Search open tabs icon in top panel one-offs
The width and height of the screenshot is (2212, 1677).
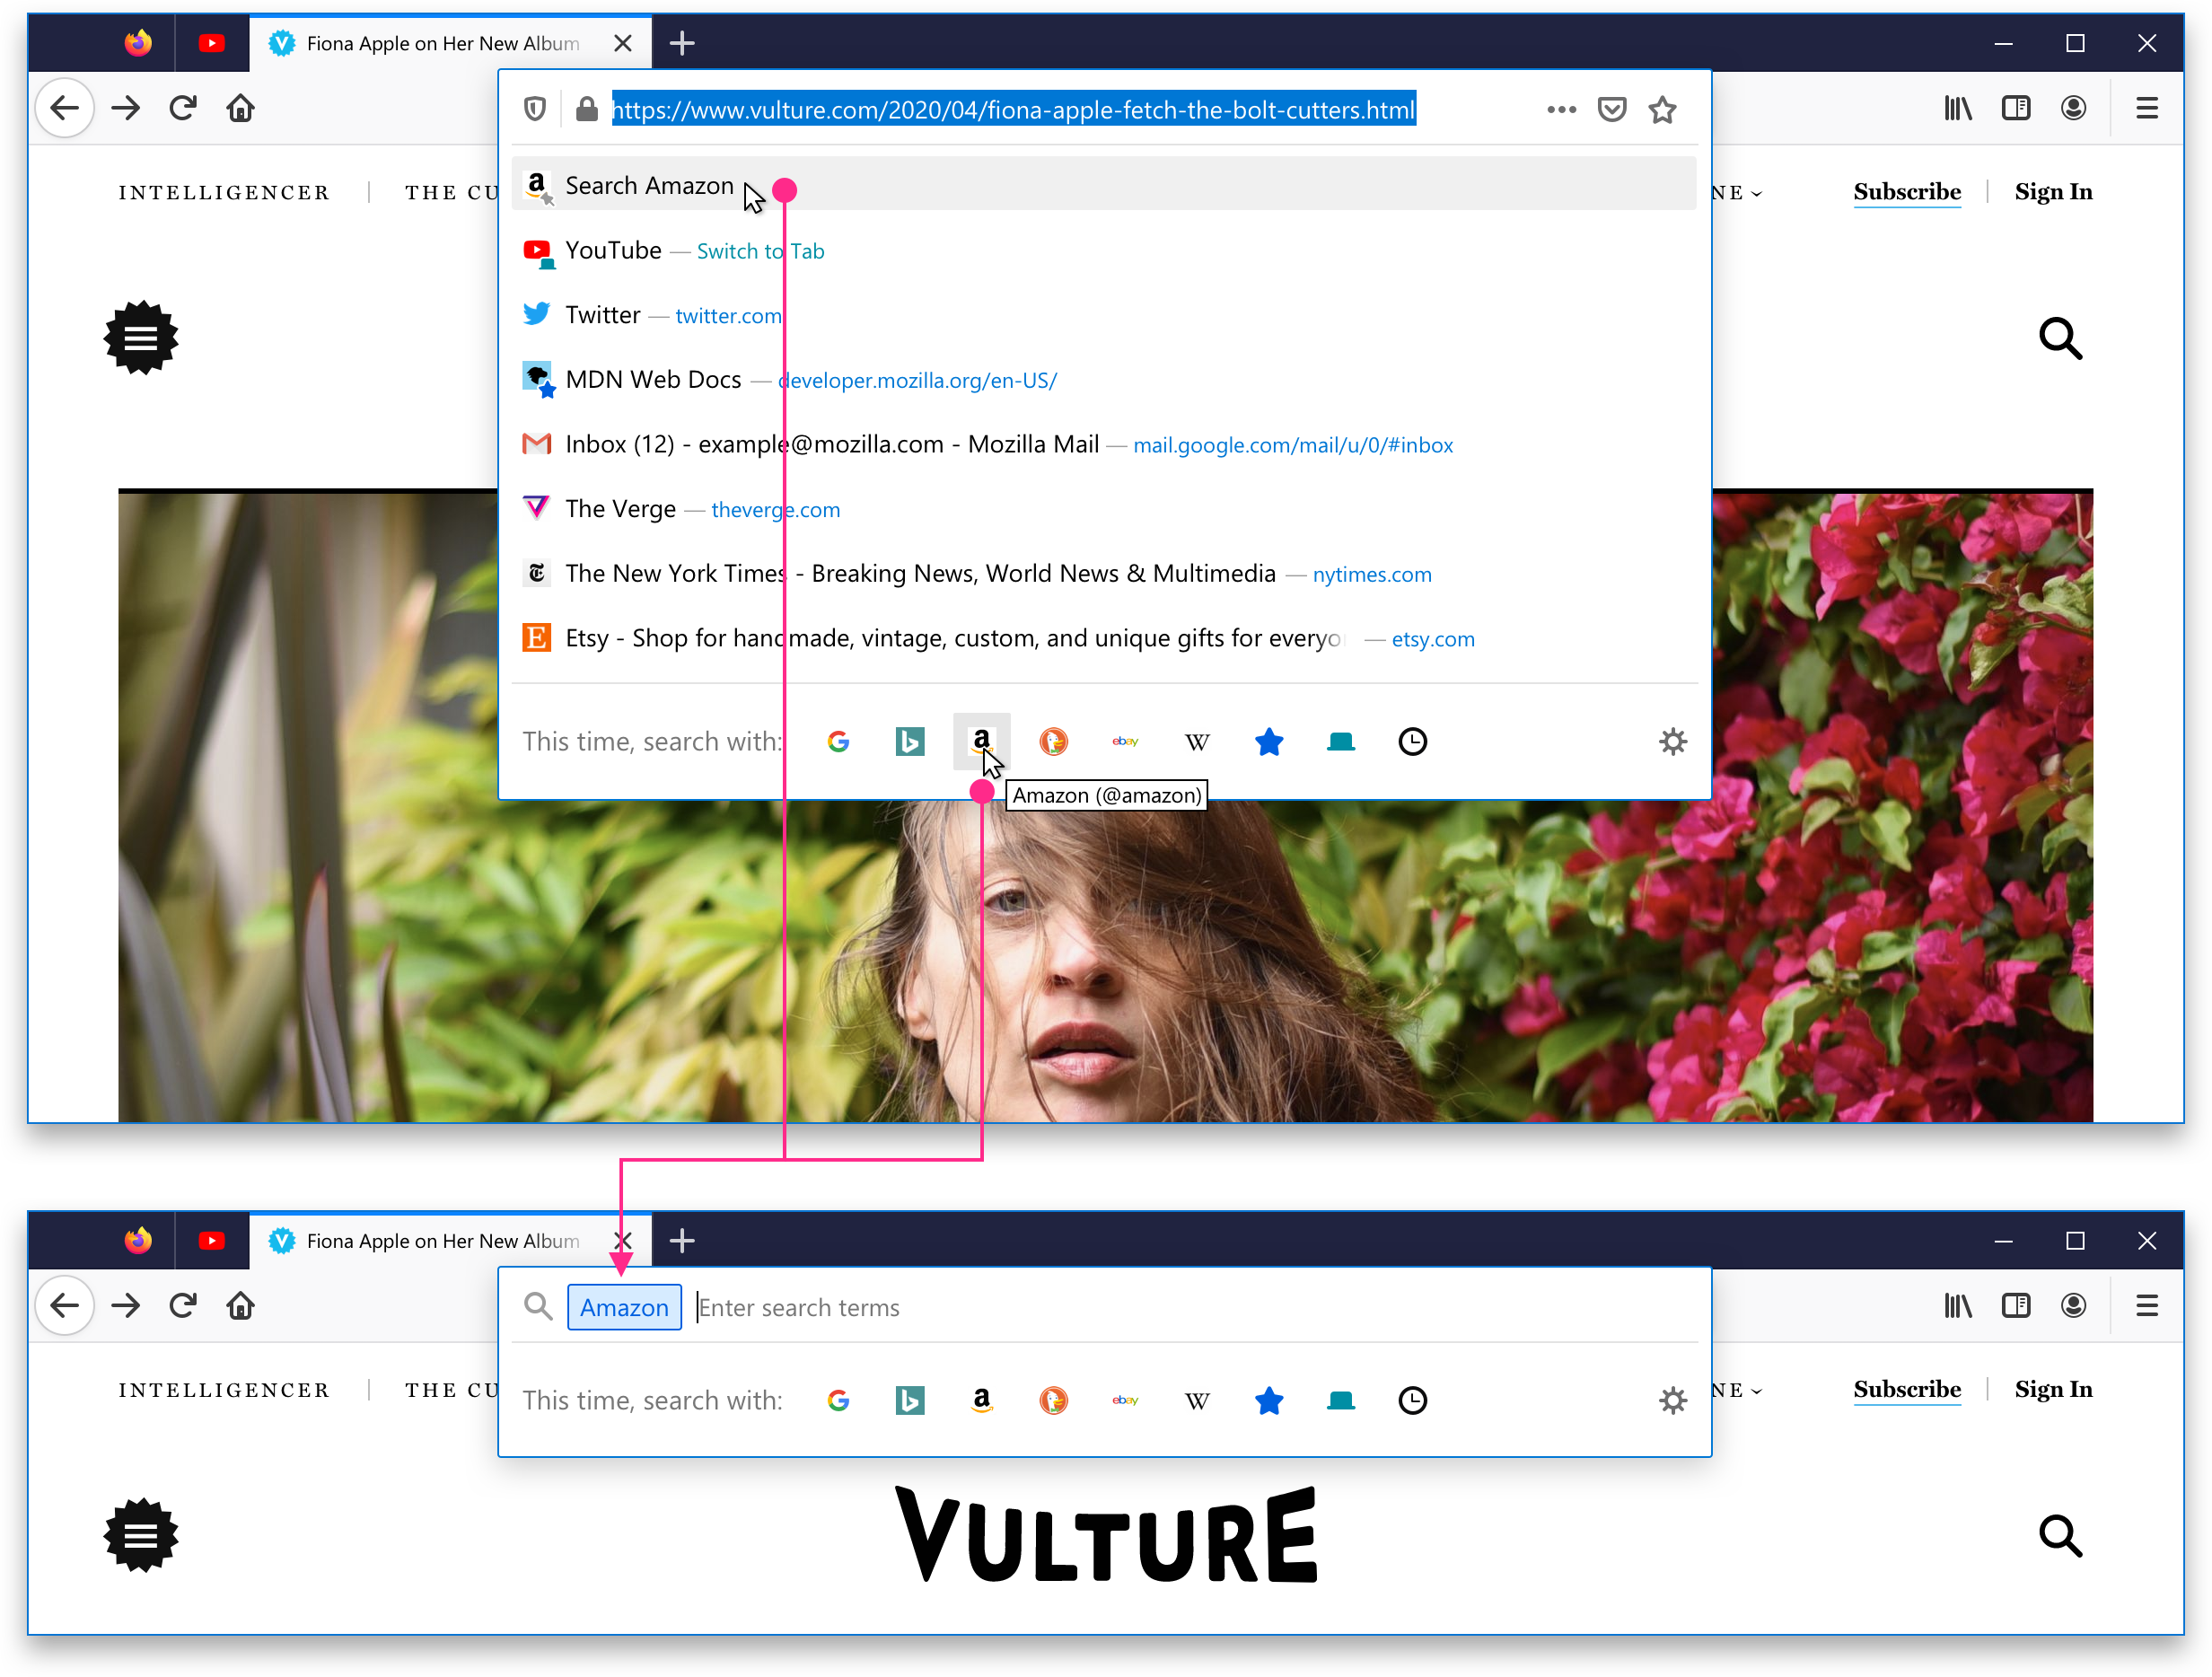(x=1341, y=742)
